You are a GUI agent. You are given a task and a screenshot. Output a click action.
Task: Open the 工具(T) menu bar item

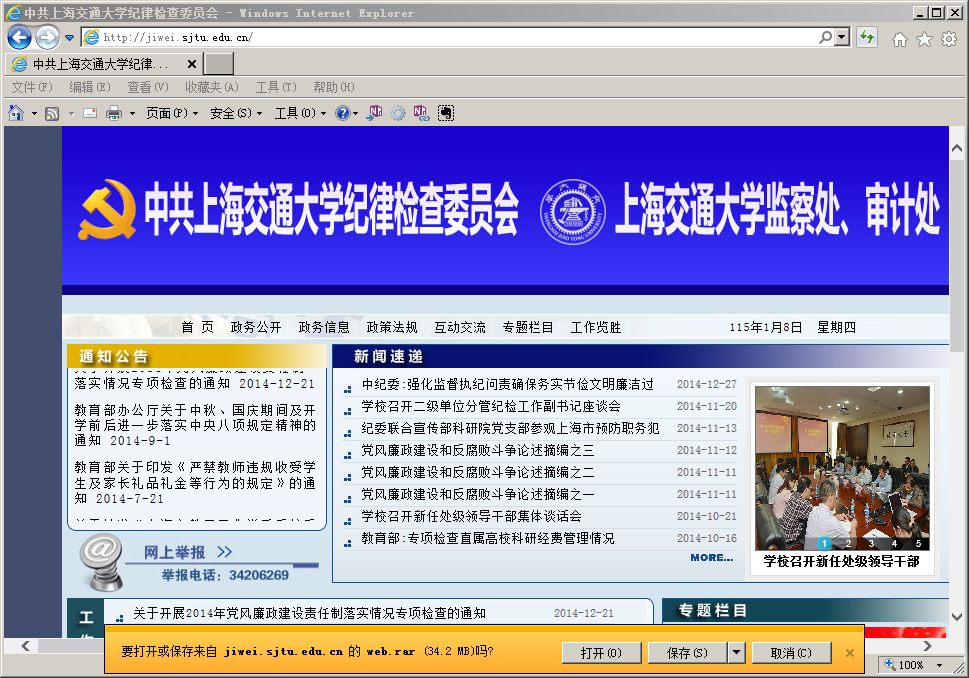[x=276, y=87]
